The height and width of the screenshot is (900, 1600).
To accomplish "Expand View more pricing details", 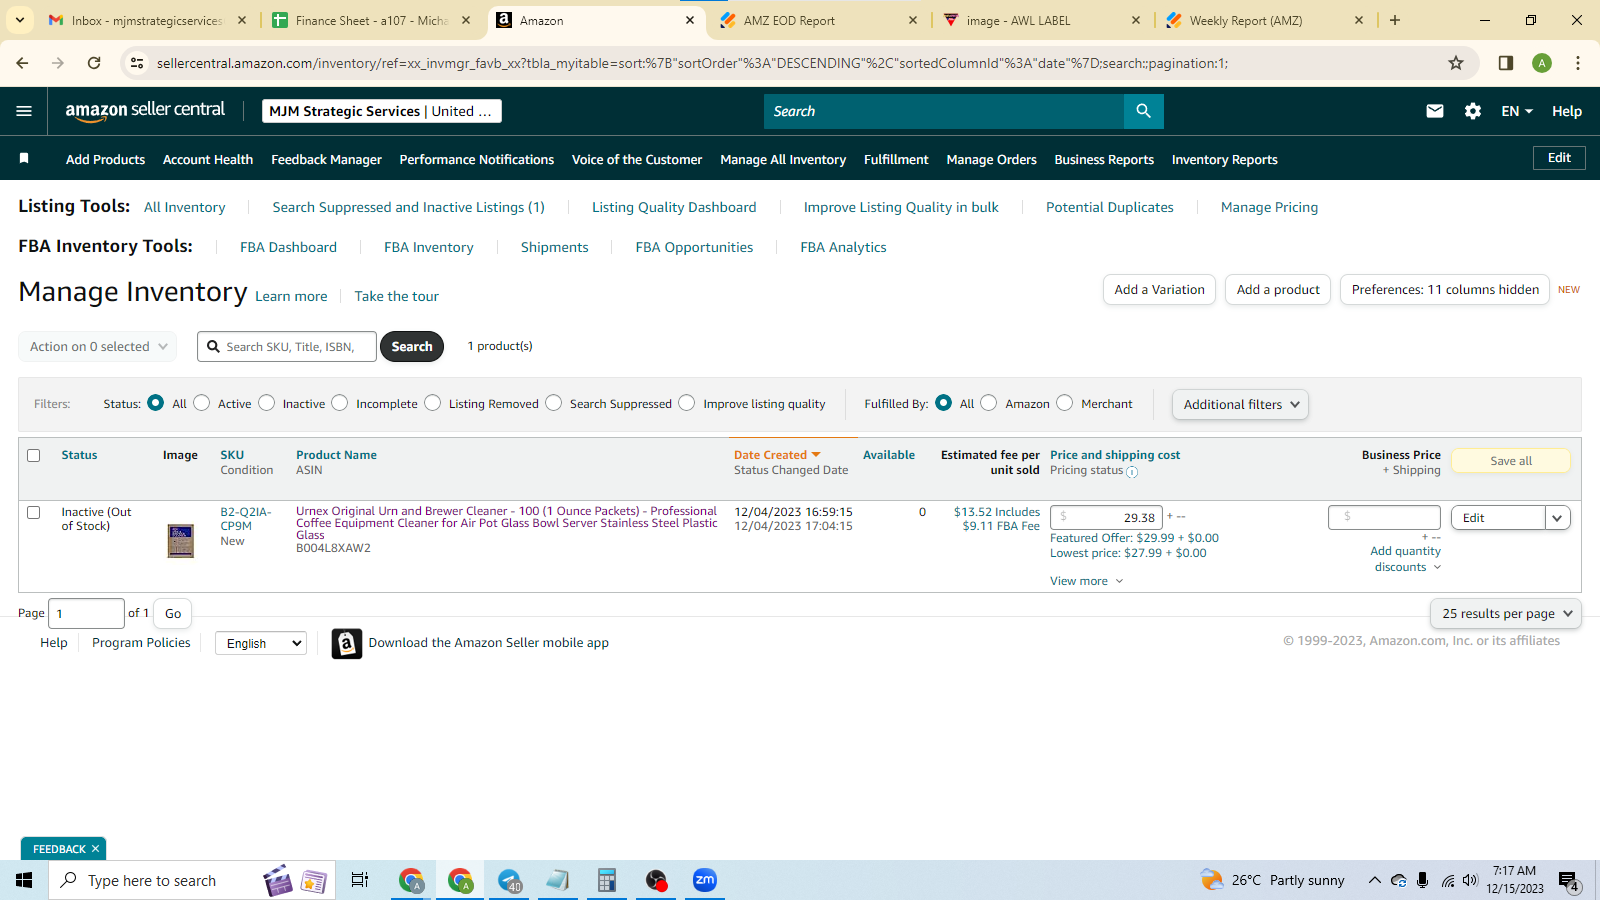I will click(x=1086, y=581).
